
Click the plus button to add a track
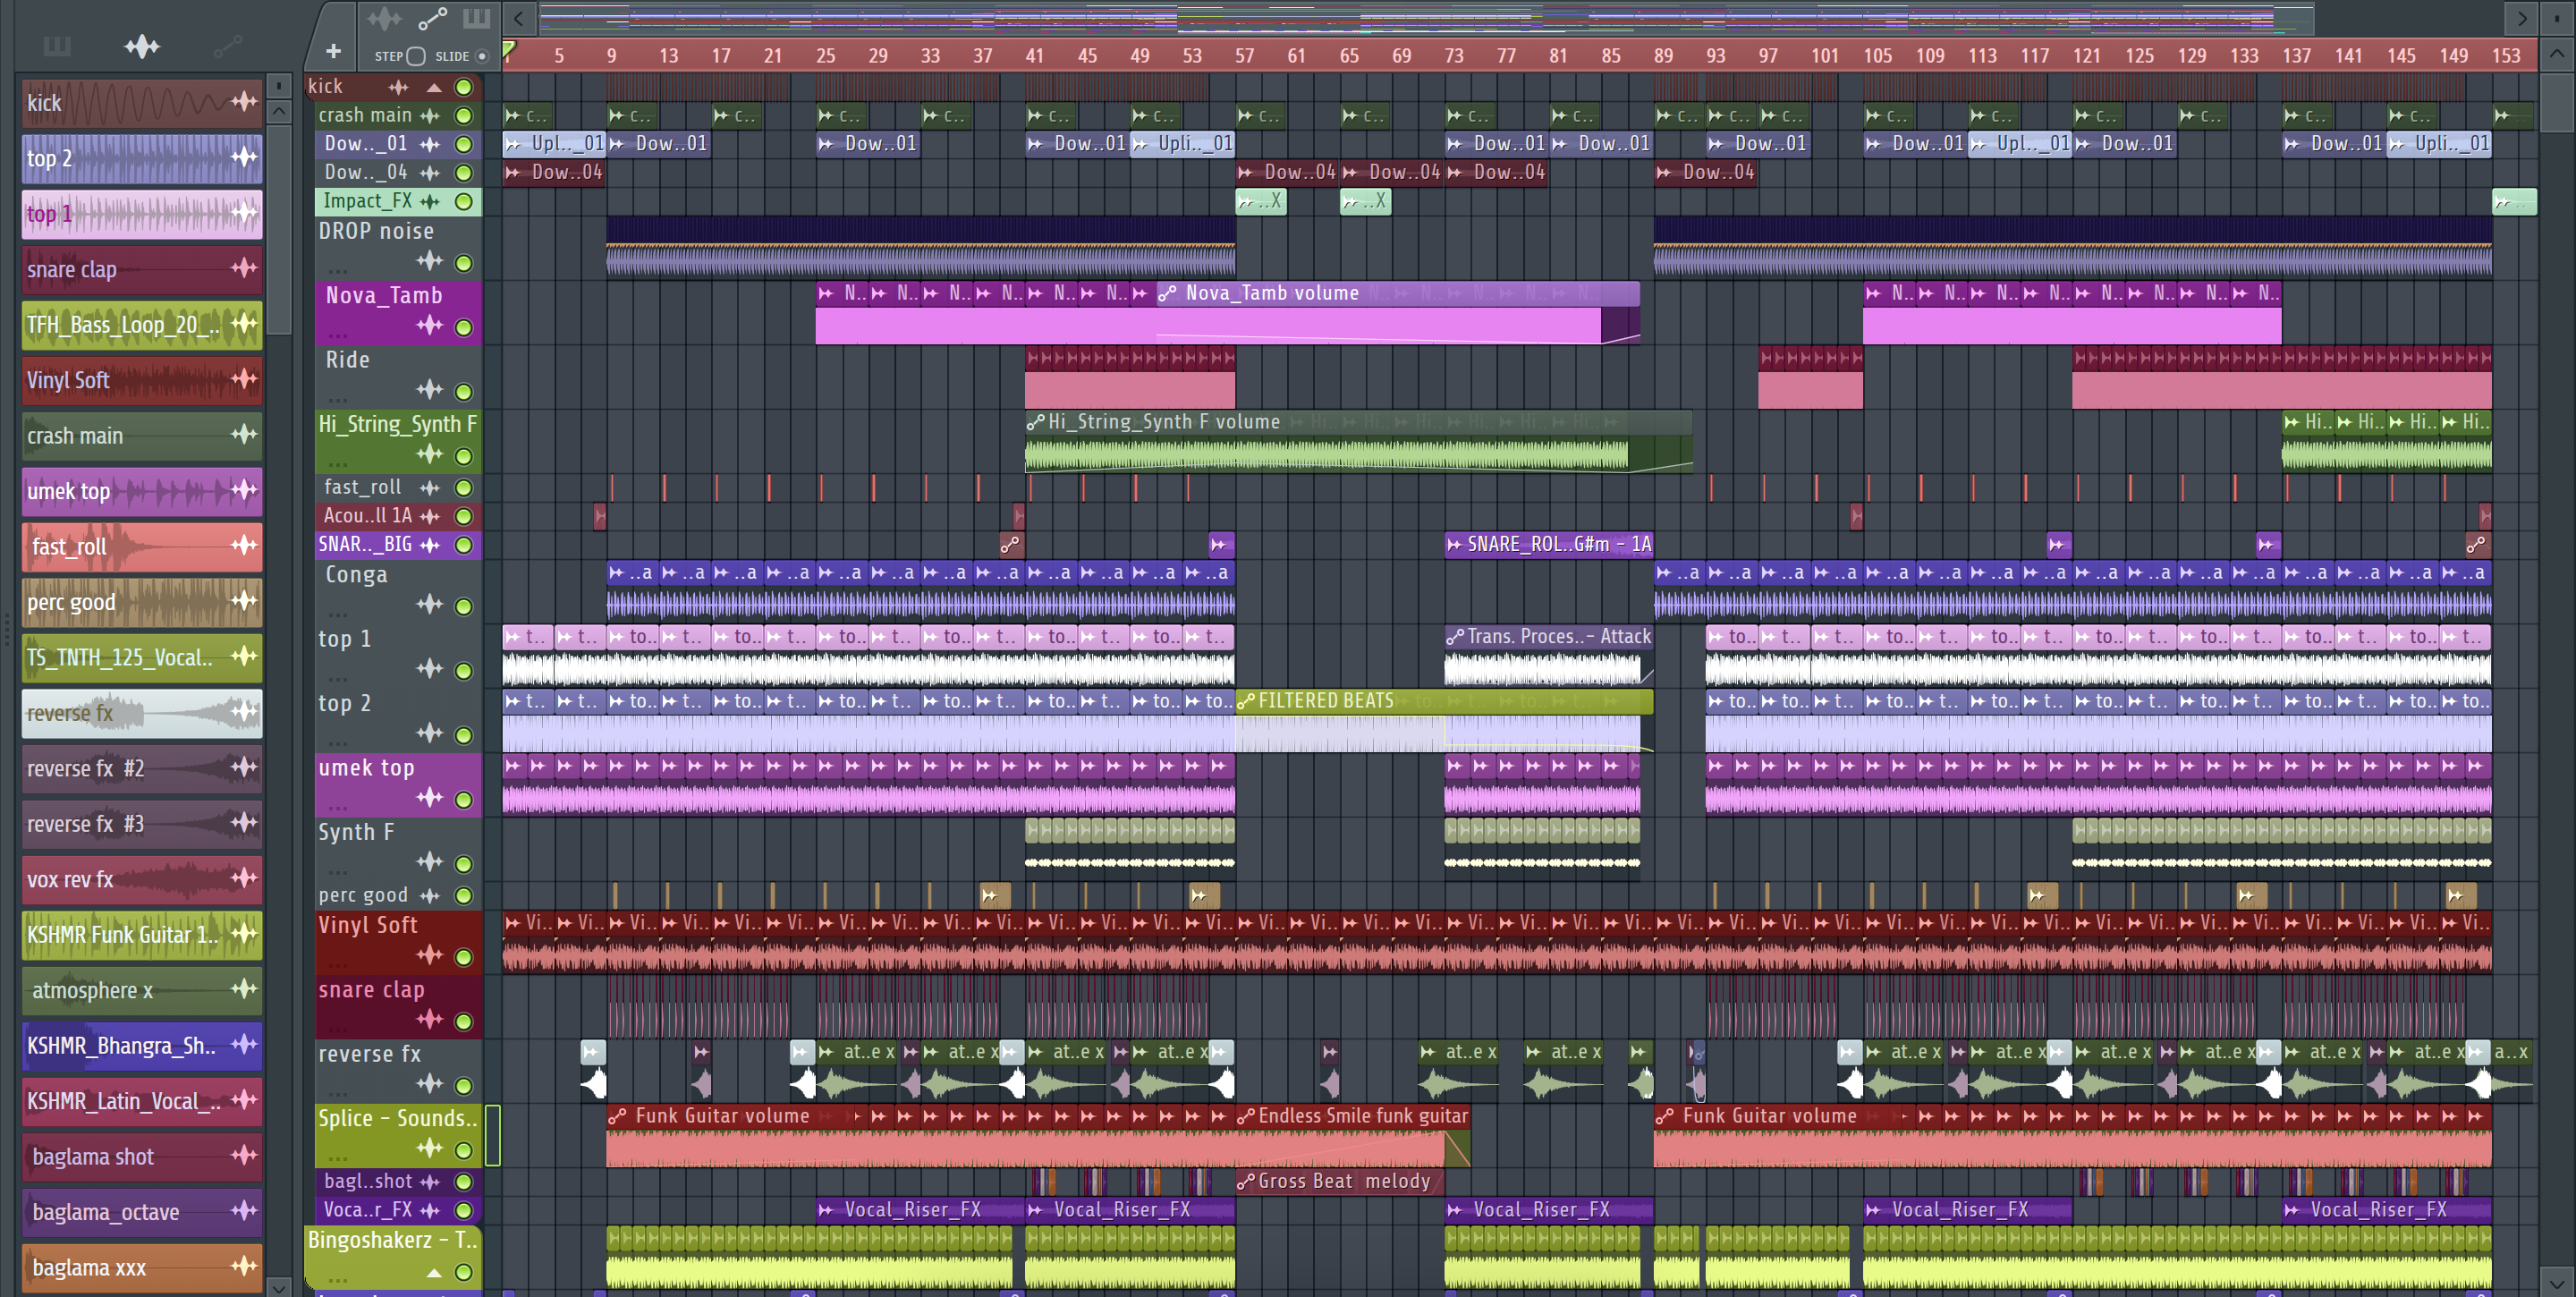334,51
